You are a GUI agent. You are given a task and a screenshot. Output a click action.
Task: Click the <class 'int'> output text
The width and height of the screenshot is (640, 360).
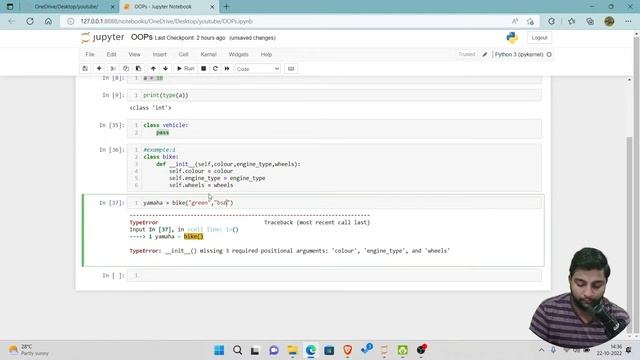150,108
